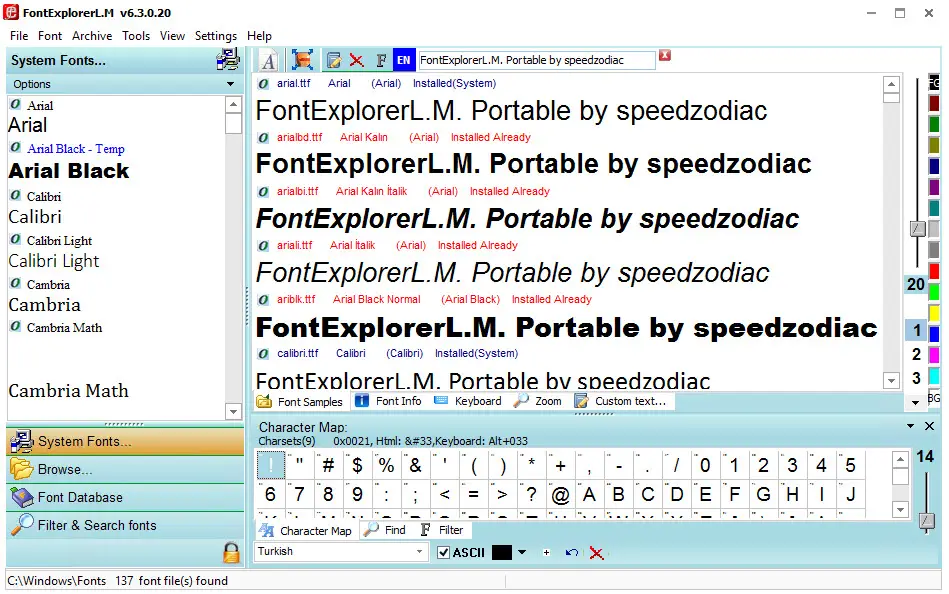Viewport: 949px width, 594px height.
Task: Click the Browse... button
Action: [x=65, y=469]
